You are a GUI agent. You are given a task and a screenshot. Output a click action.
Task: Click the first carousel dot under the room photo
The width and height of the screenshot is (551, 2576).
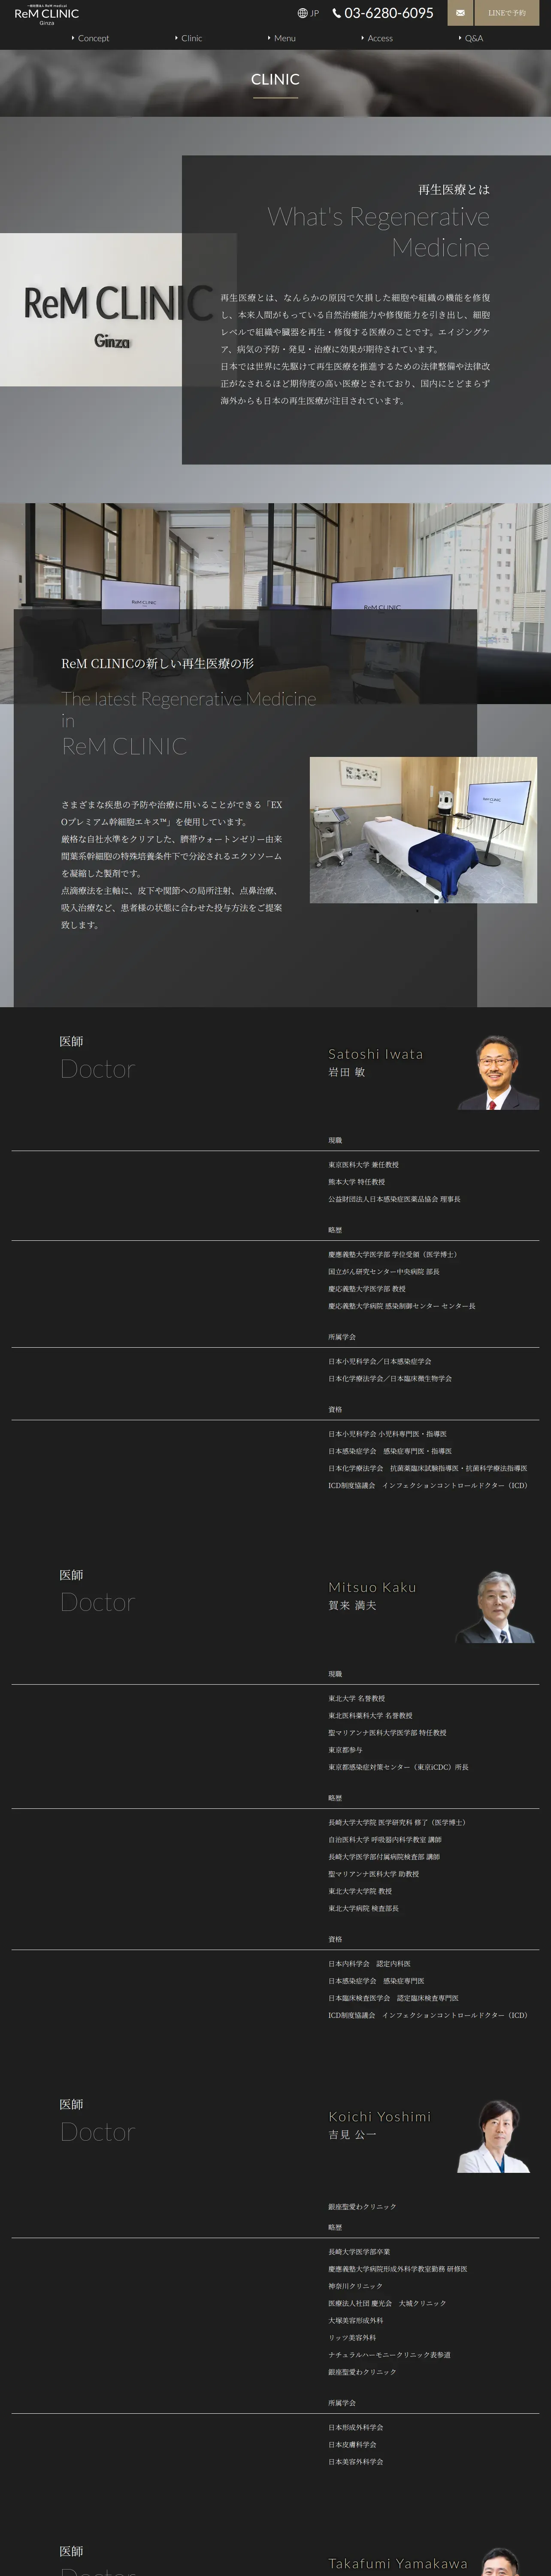[417, 911]
